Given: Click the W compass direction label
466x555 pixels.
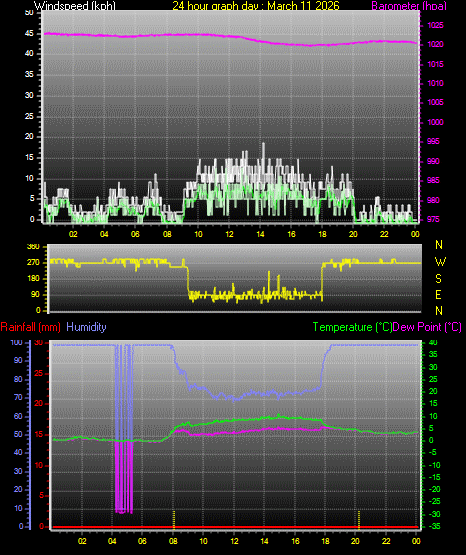Looking at the screenshot, I should pos(440,262).
